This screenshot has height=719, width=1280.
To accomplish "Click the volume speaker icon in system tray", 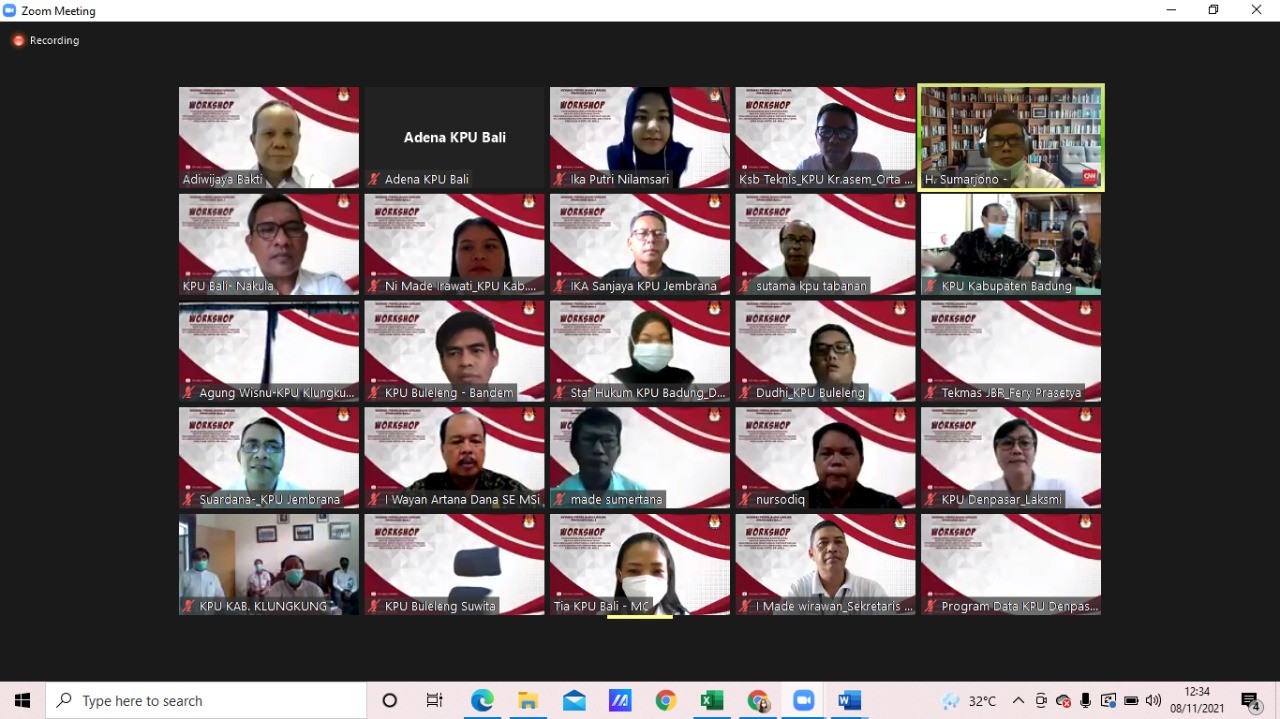I will click(x=1153, y=701).
